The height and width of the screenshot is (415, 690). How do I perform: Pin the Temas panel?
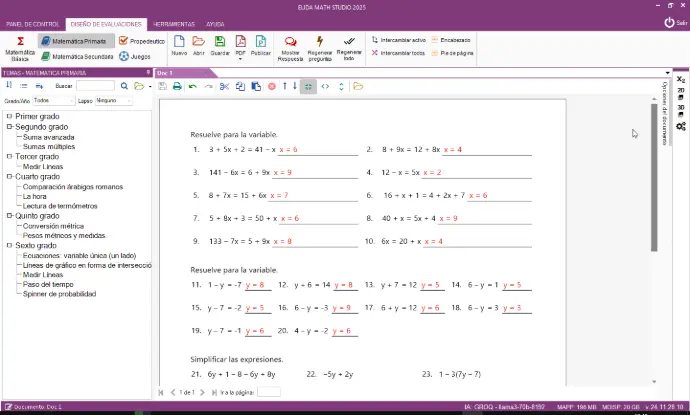[148, 73]
